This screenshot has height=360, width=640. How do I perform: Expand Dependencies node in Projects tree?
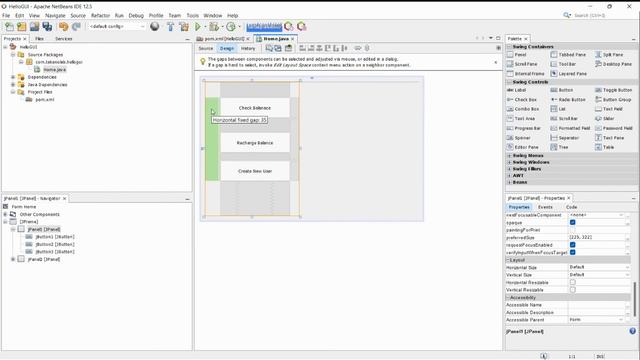point(13,77)
